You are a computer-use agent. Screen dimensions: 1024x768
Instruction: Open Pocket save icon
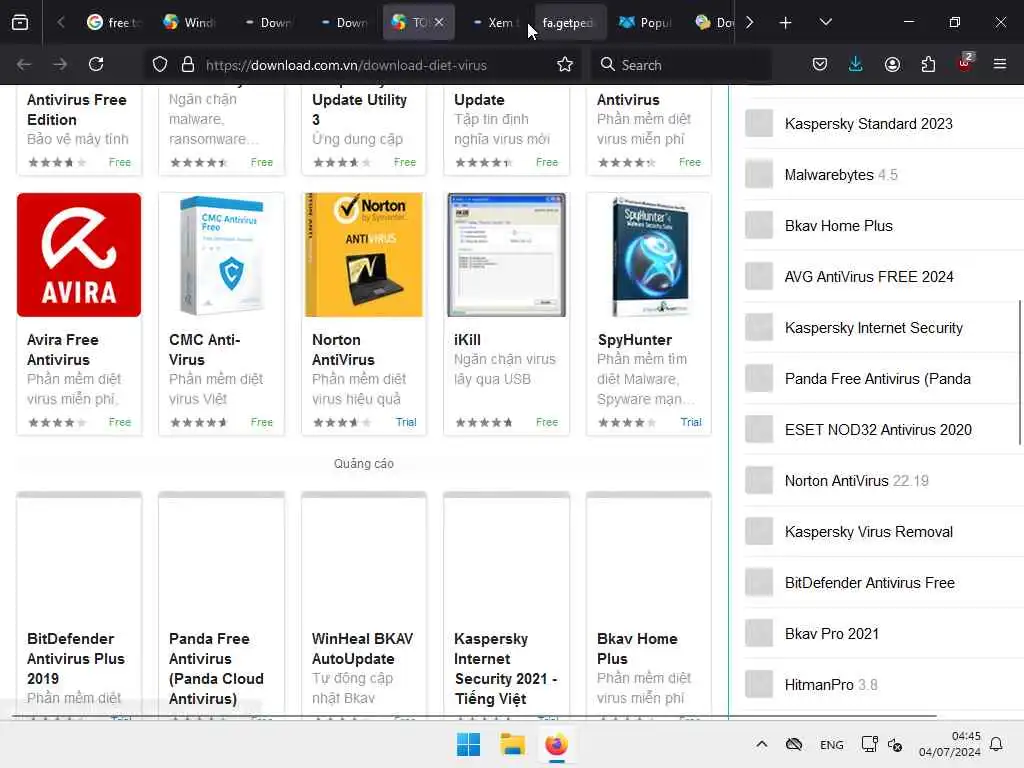(x=820, y=64)
